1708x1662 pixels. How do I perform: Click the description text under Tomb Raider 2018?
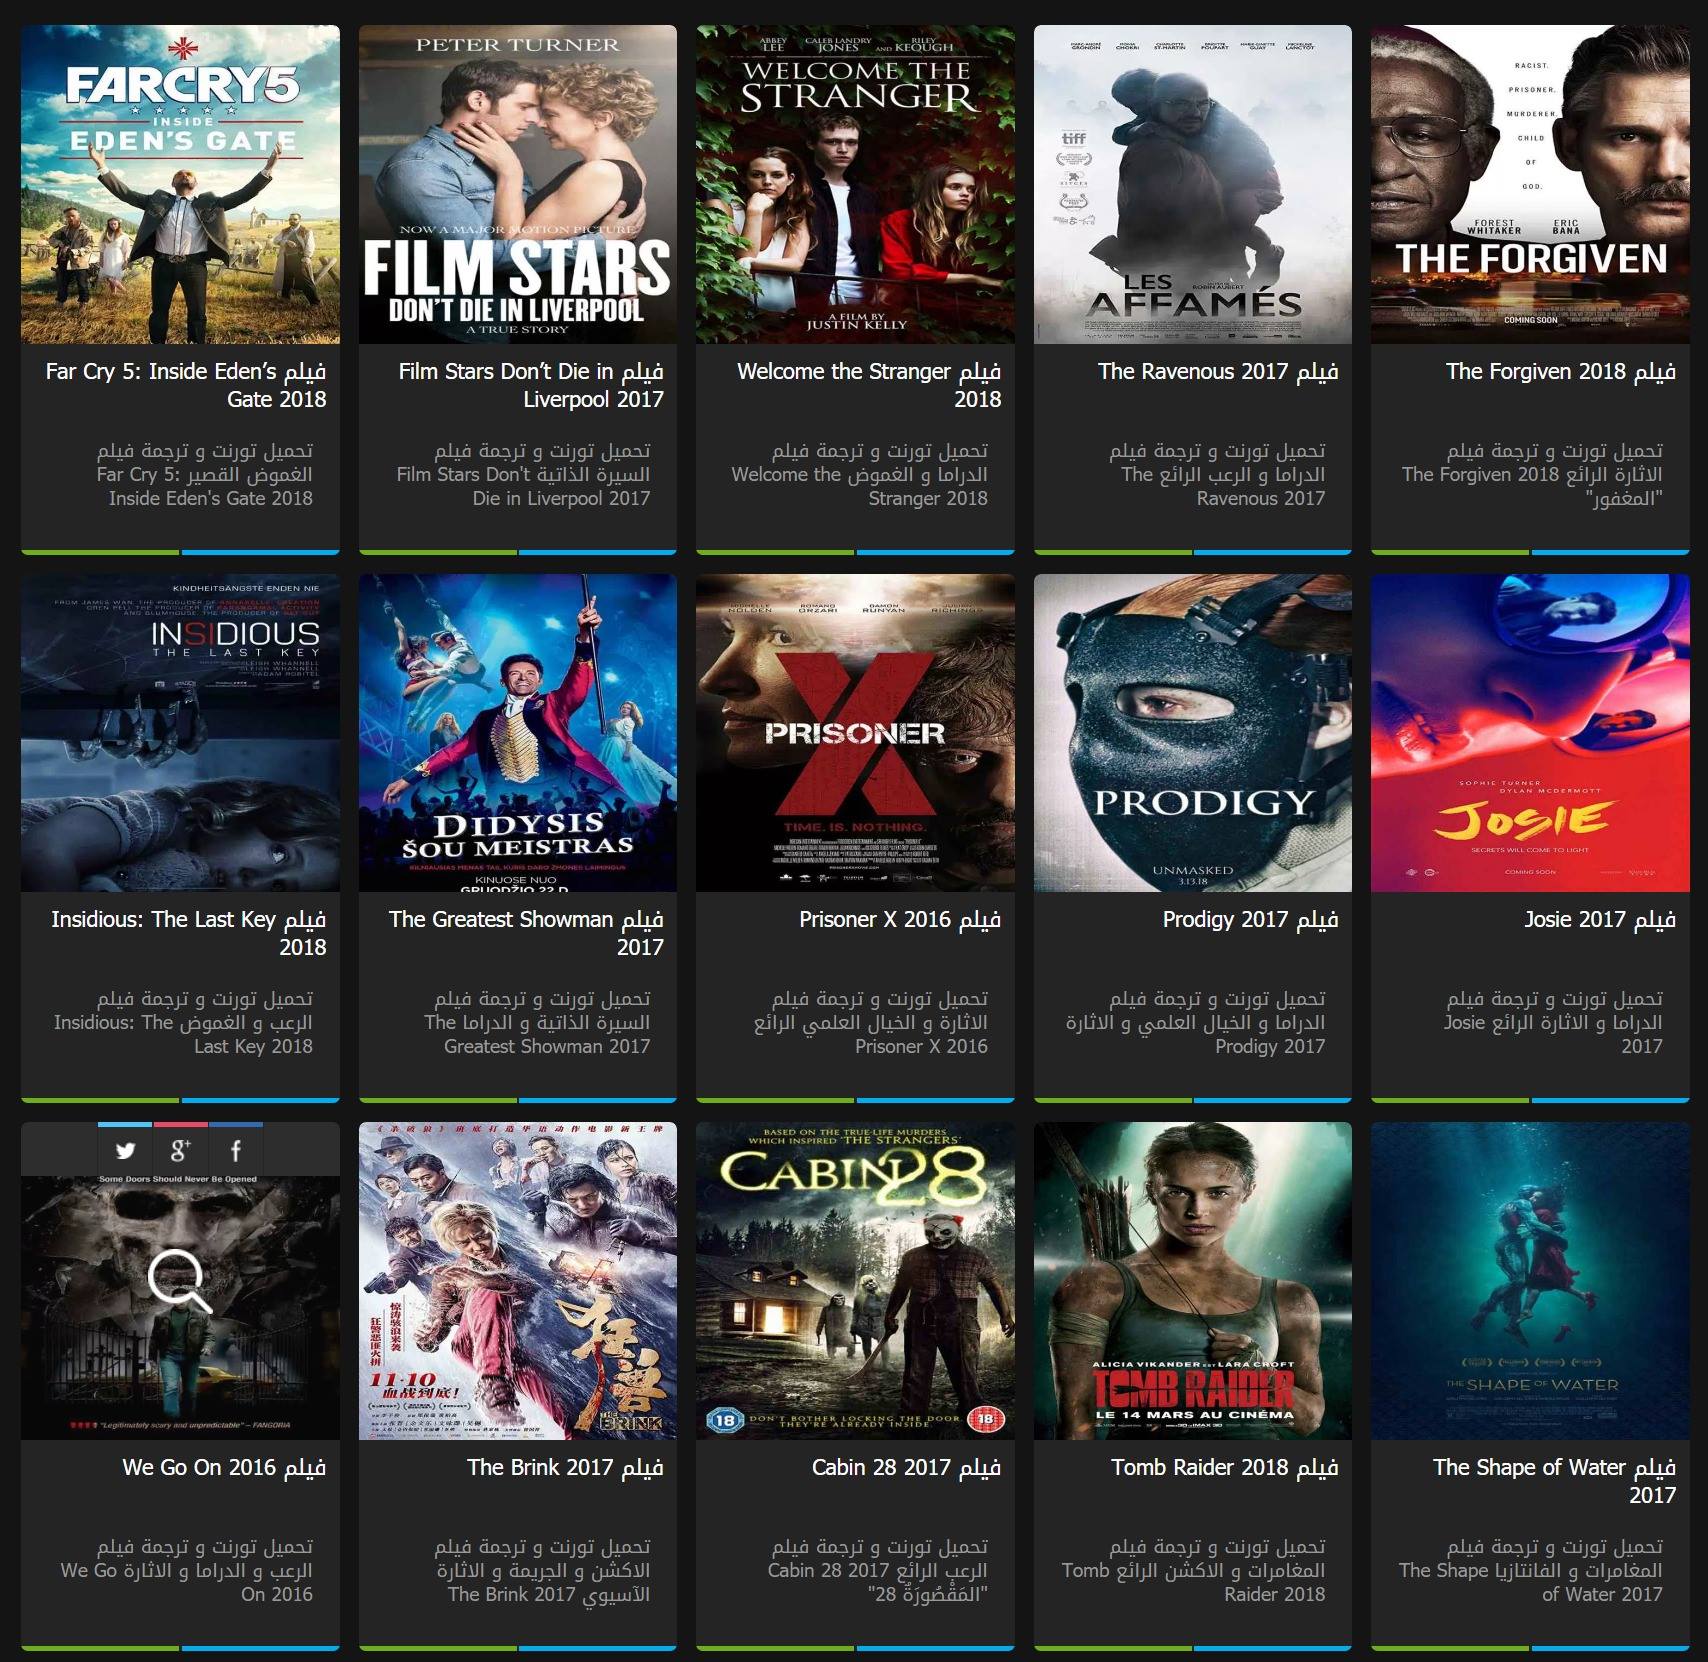click(1193, 1571)
